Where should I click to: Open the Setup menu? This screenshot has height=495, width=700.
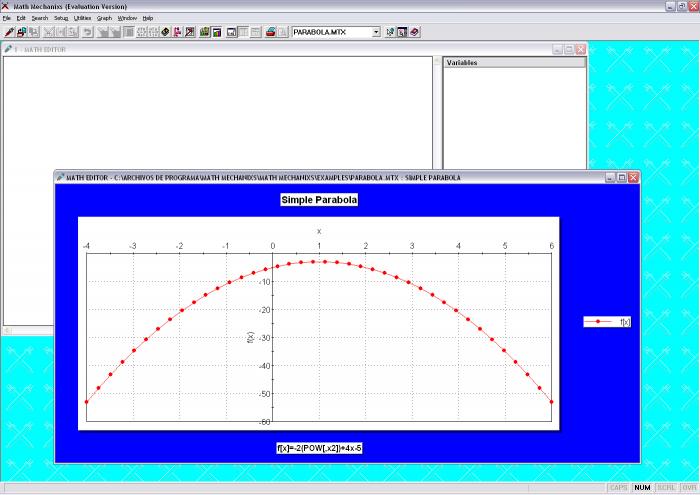(x=61, y=18)
